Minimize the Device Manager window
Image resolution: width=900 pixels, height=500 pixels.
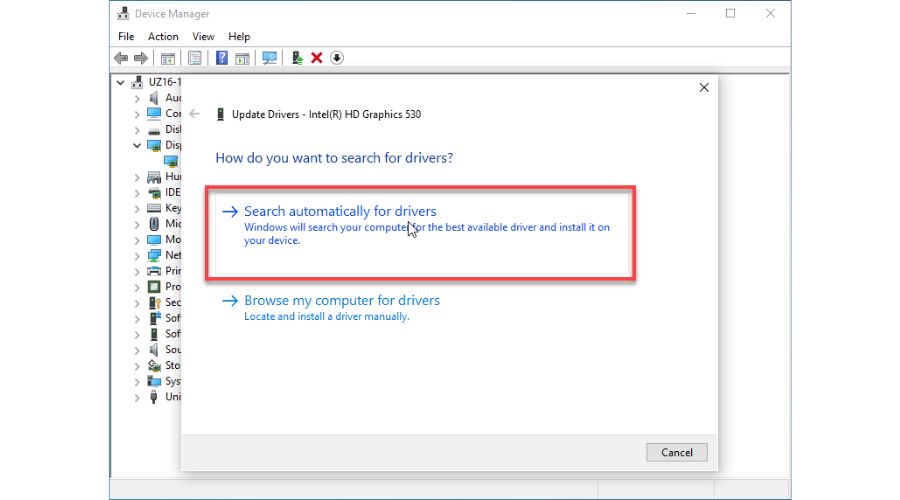pos(691,13)
